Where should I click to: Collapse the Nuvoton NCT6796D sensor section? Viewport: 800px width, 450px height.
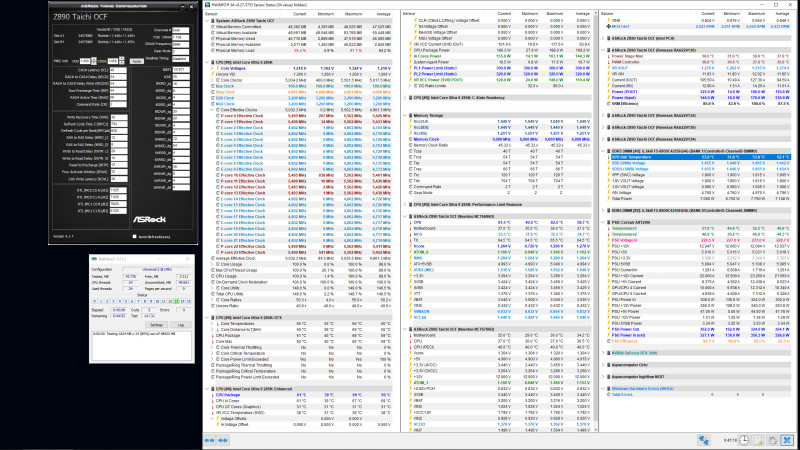tap(405, 330)
